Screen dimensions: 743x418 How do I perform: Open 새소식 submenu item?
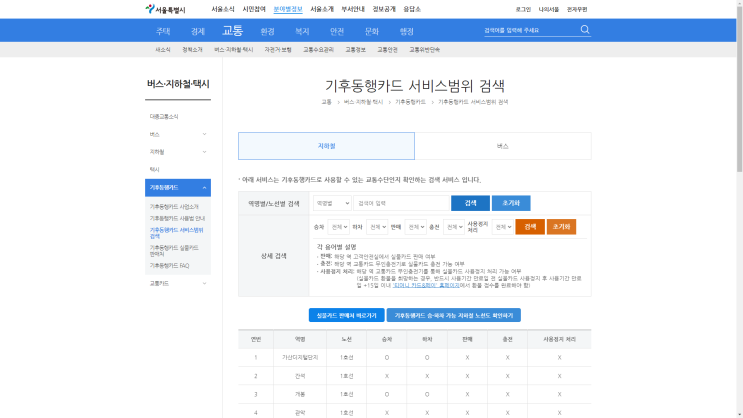click(x=163, y=50)
